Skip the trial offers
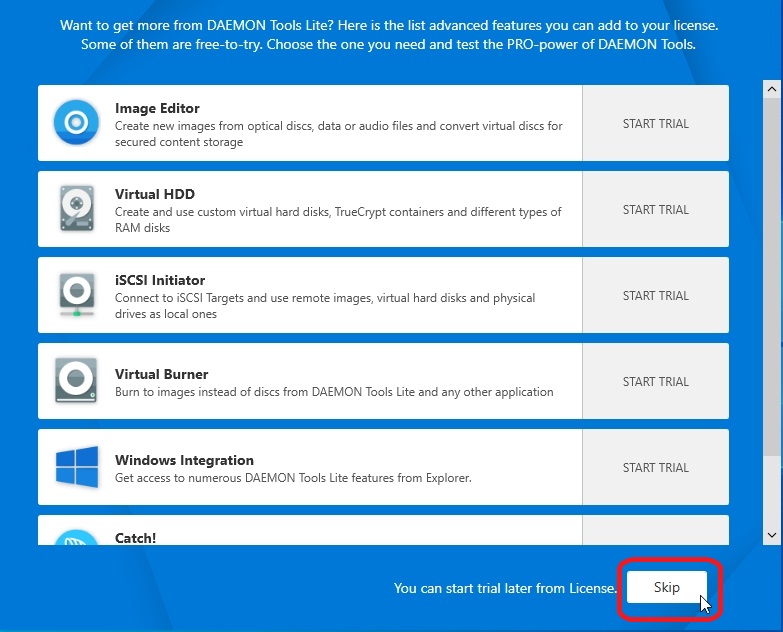Screen dimensions: 783x632 click(x=667, y=587)
